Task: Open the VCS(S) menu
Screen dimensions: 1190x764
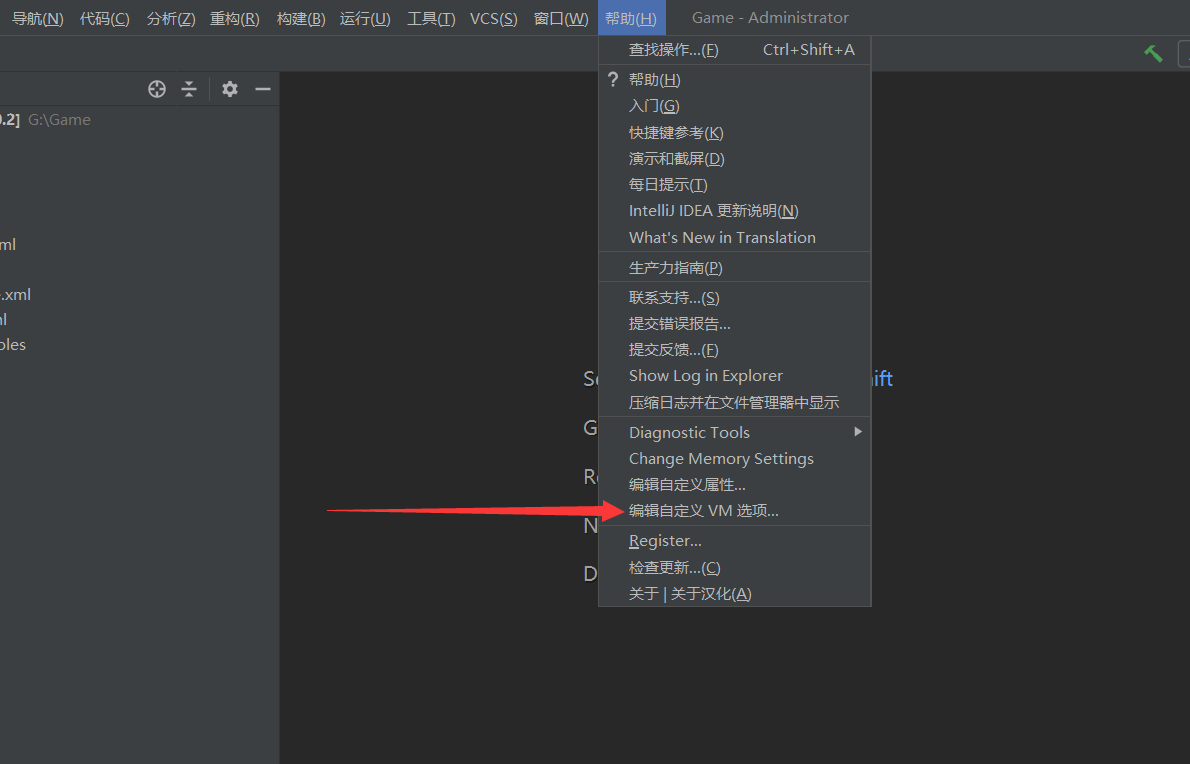Action: 493,18
